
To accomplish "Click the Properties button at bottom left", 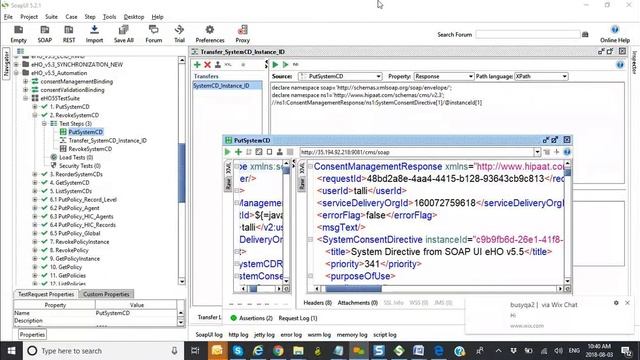I will tap(32, 335).
